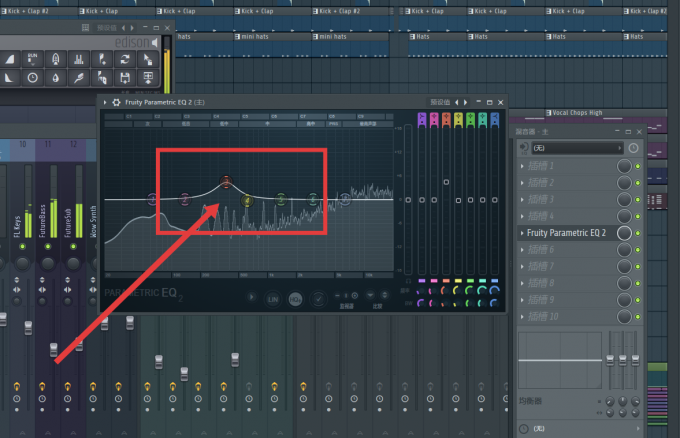Open Edison run script tool
Viewport: 680px width, 438px height.
pyautogui.click(x=33, y=59)
